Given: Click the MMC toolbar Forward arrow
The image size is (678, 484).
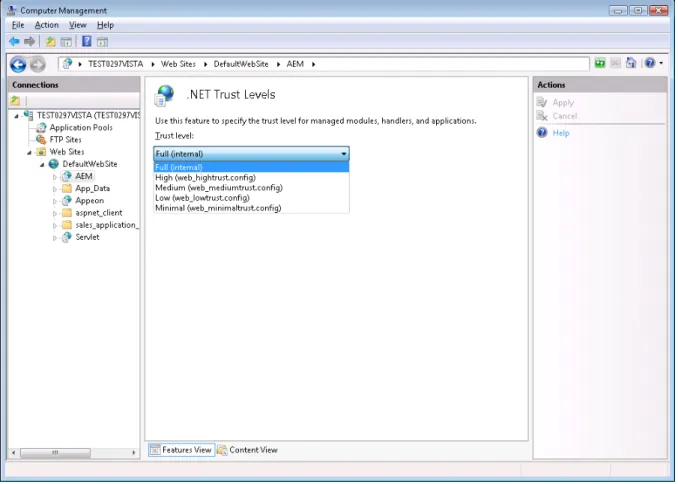Looking at the screenshot, I should click(29, 42).
